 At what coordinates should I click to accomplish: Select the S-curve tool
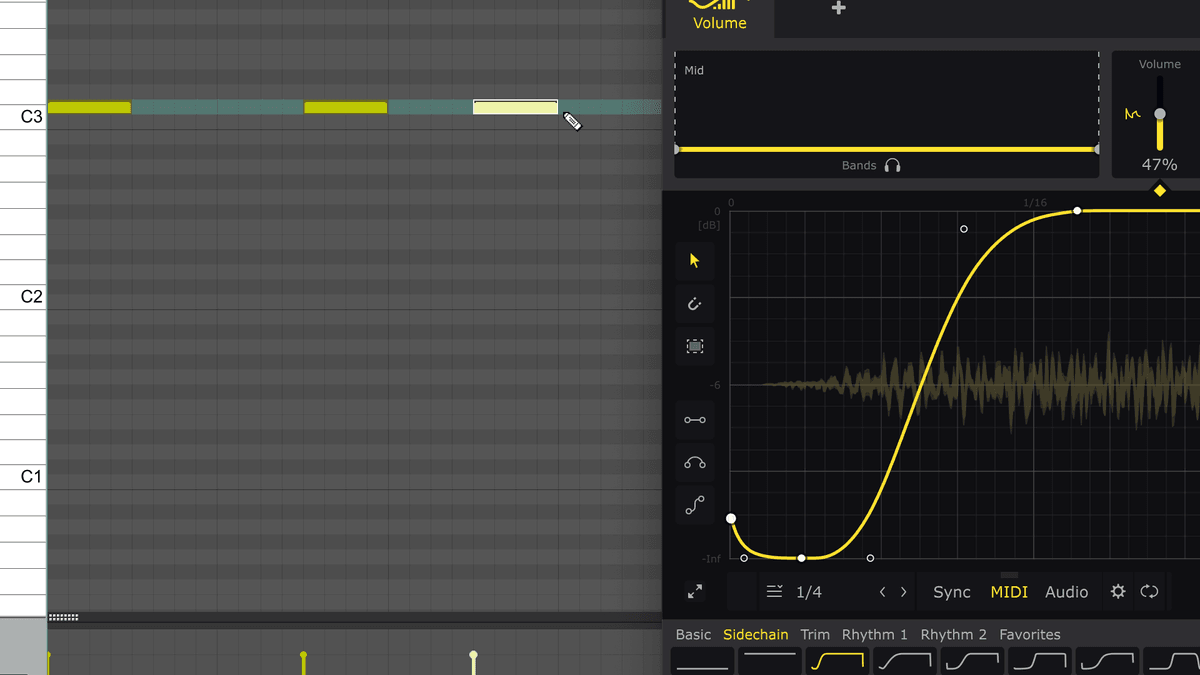(x=695, y=506)
